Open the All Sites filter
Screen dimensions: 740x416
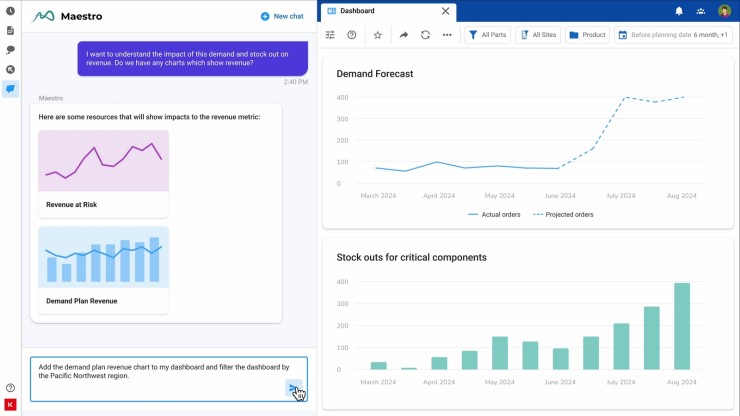pyautogui.click(x=538, y=35)
